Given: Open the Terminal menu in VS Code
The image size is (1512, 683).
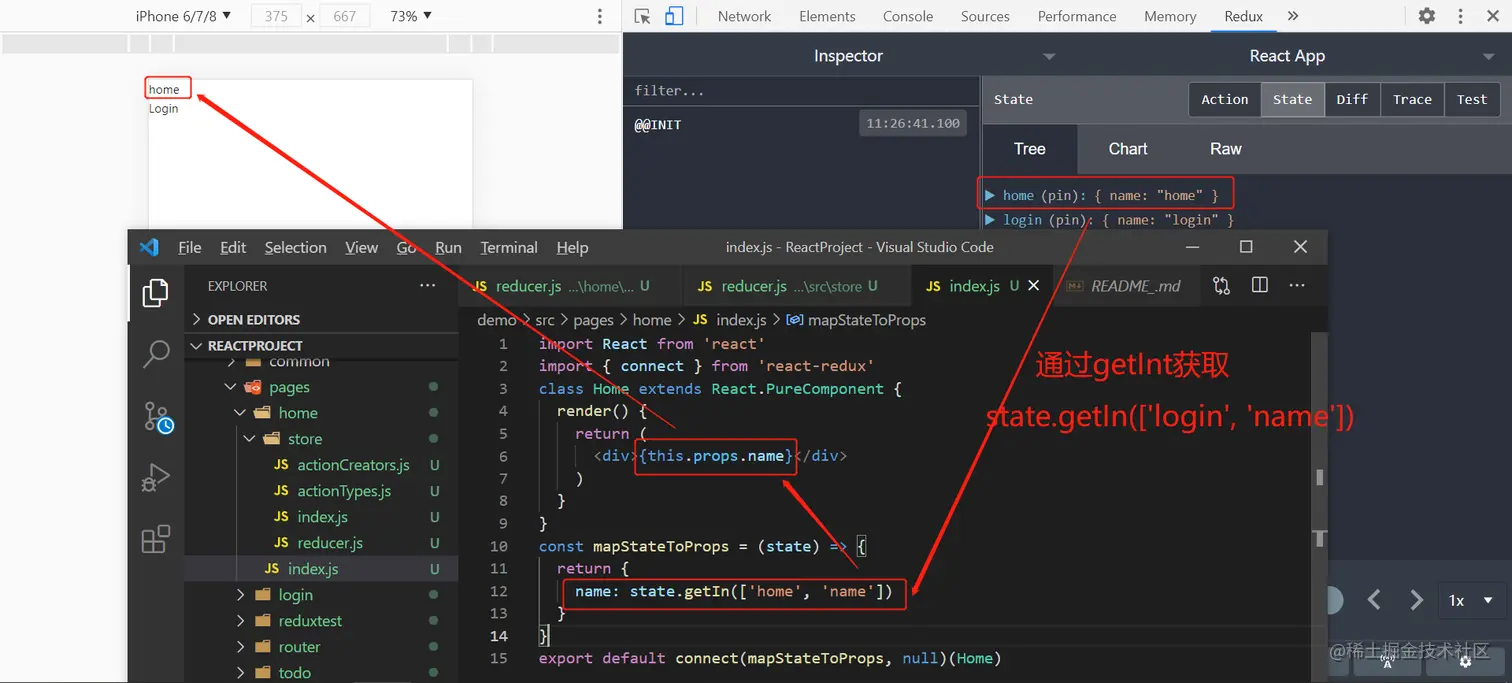Looking at the screenshot, I should tap(509, 247).
